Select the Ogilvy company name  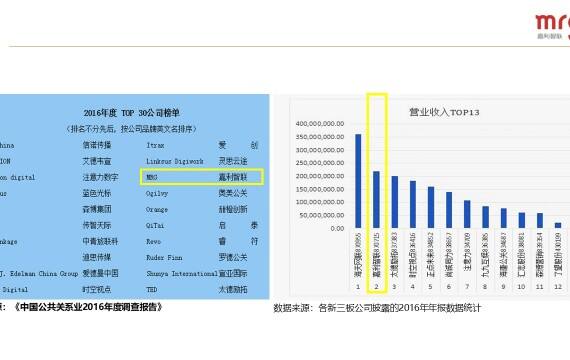point(157,193)
